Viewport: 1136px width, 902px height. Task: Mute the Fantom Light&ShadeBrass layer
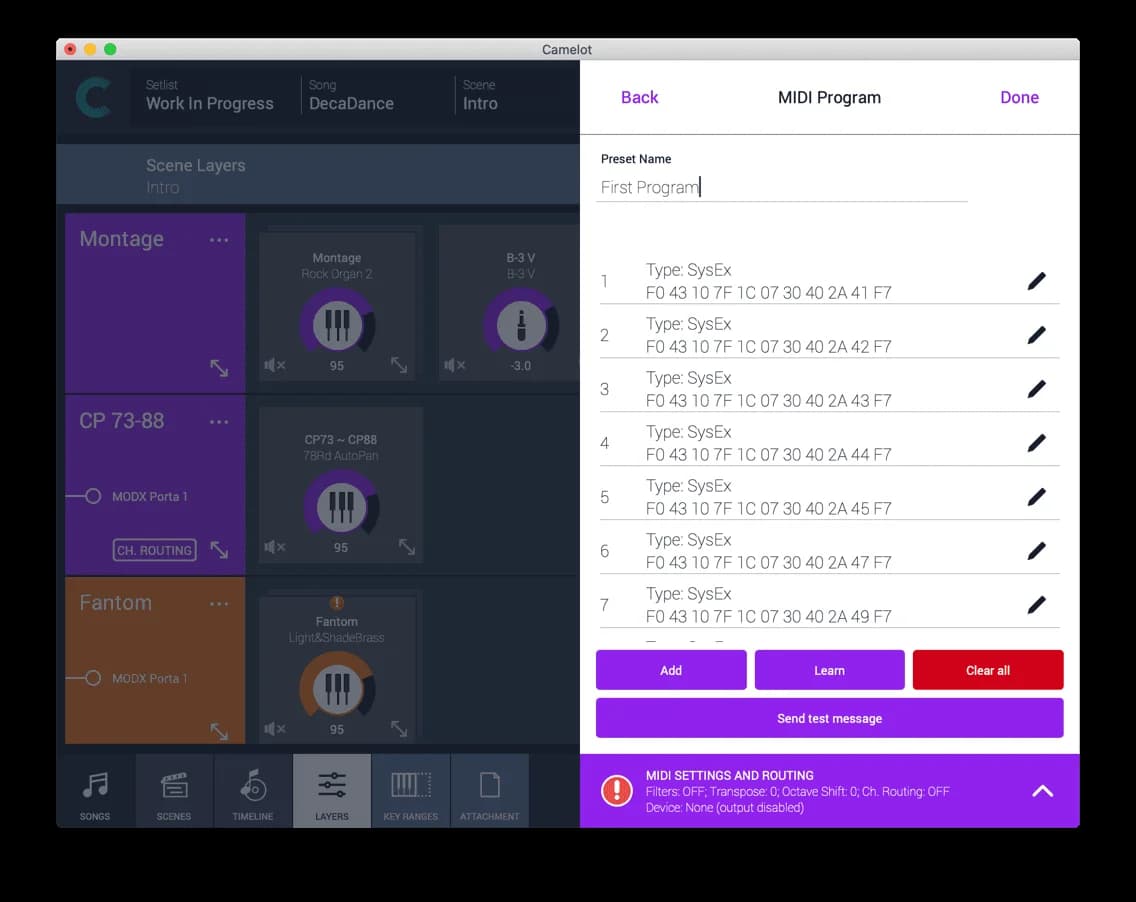(273, 729)
